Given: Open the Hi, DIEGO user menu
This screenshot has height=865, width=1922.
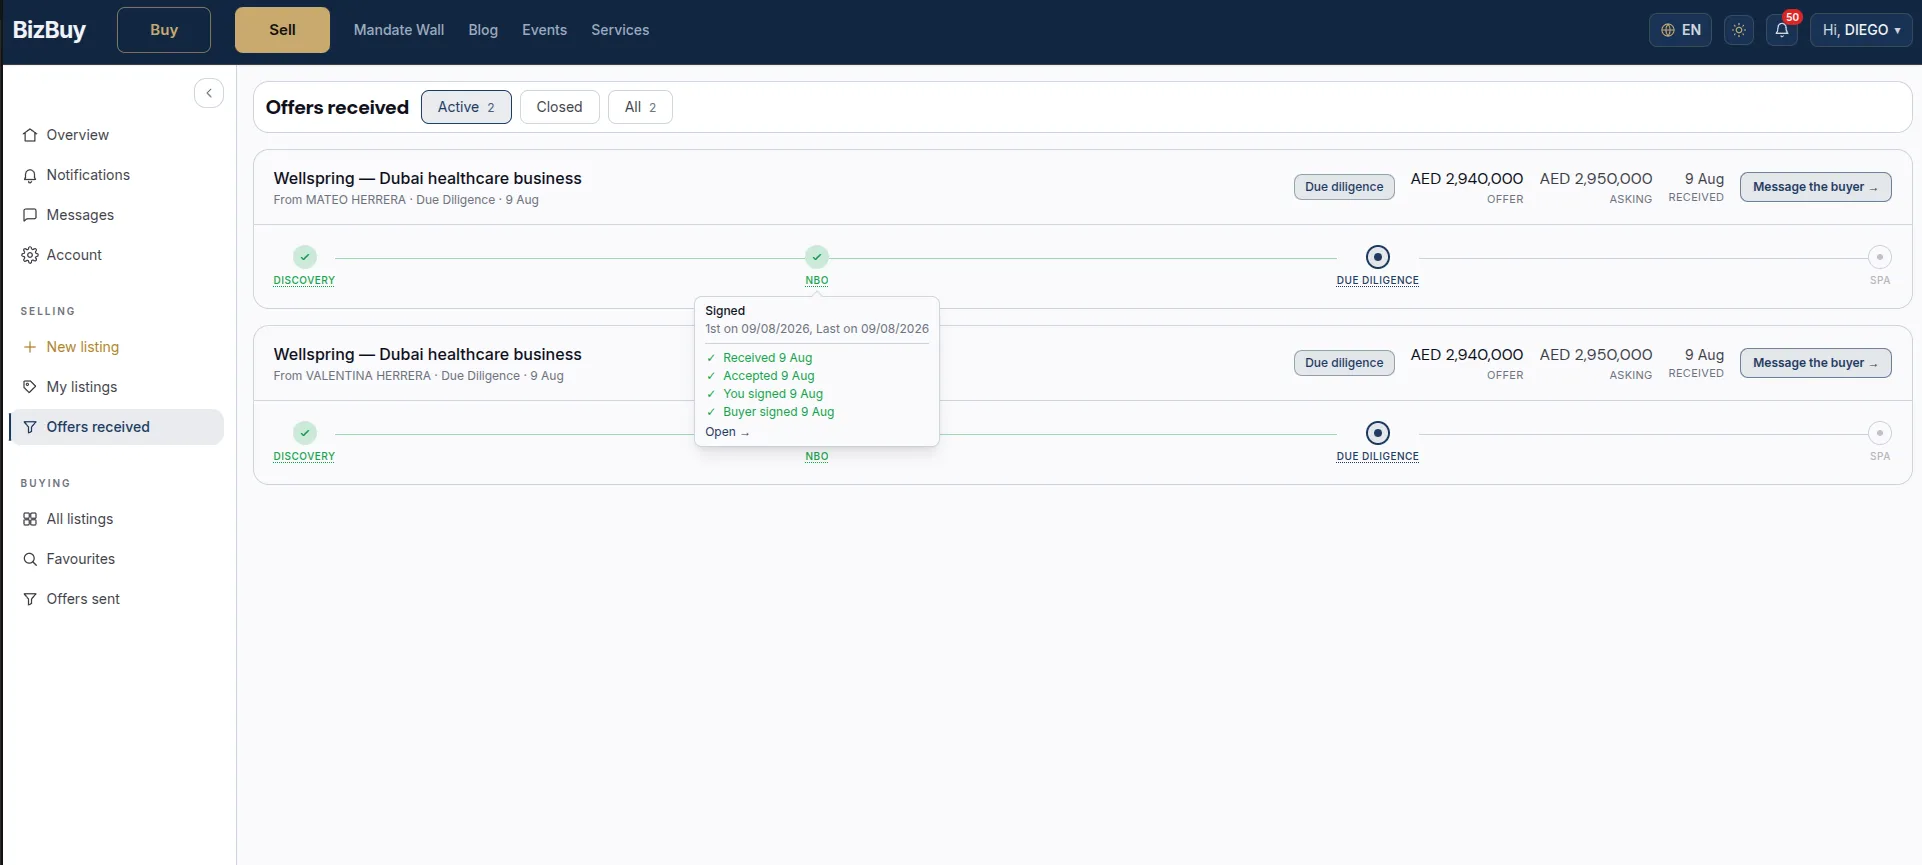Looking at the screenshot, I should point(1861,30).
